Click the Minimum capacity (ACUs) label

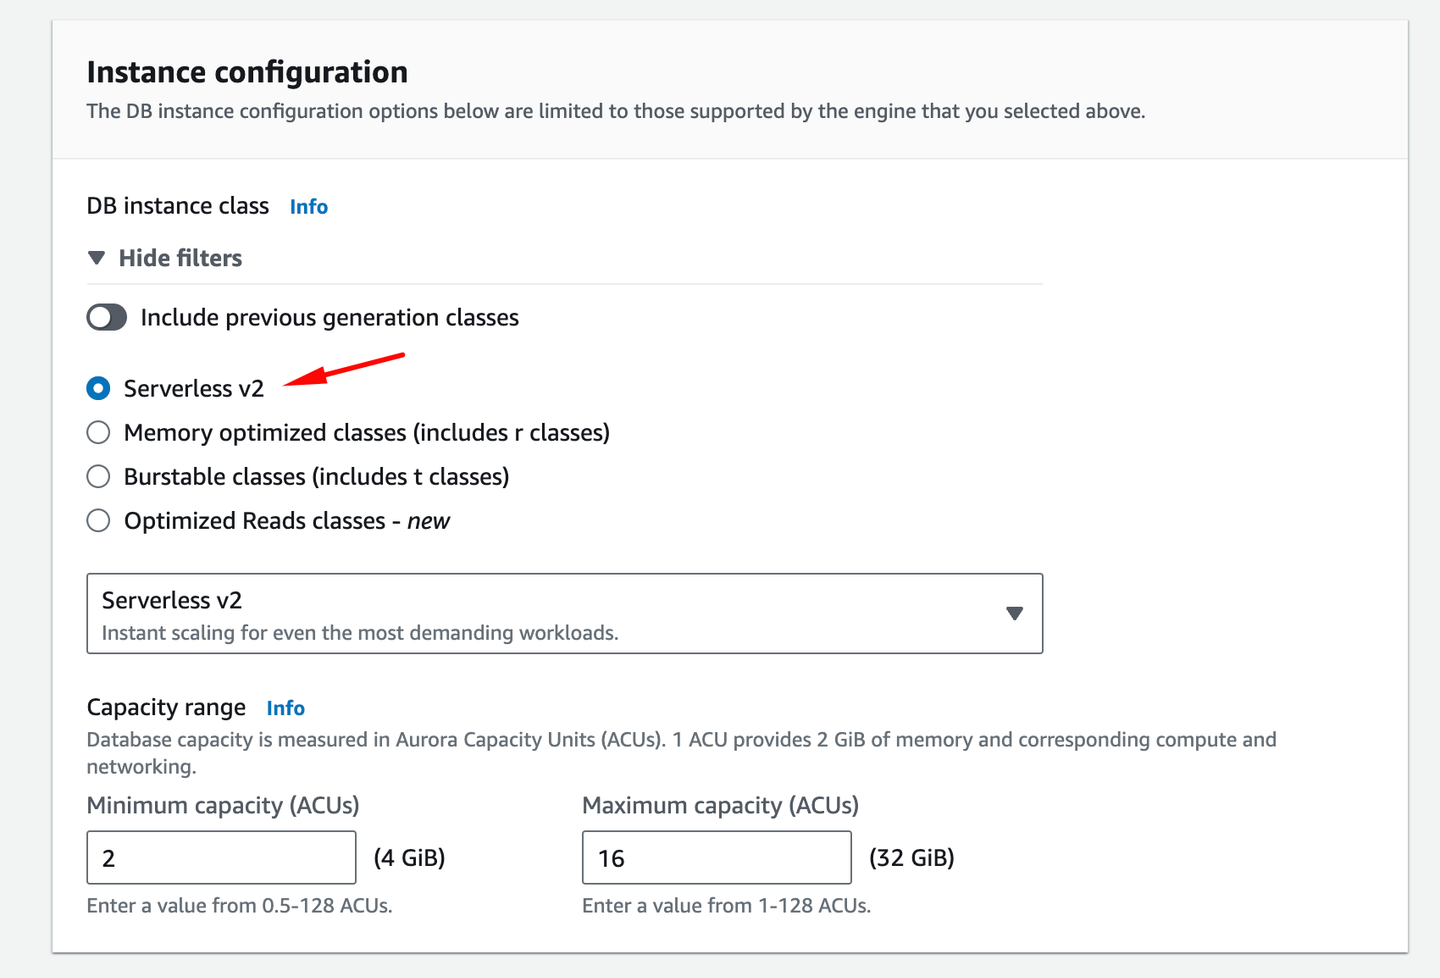coord(222,805)
